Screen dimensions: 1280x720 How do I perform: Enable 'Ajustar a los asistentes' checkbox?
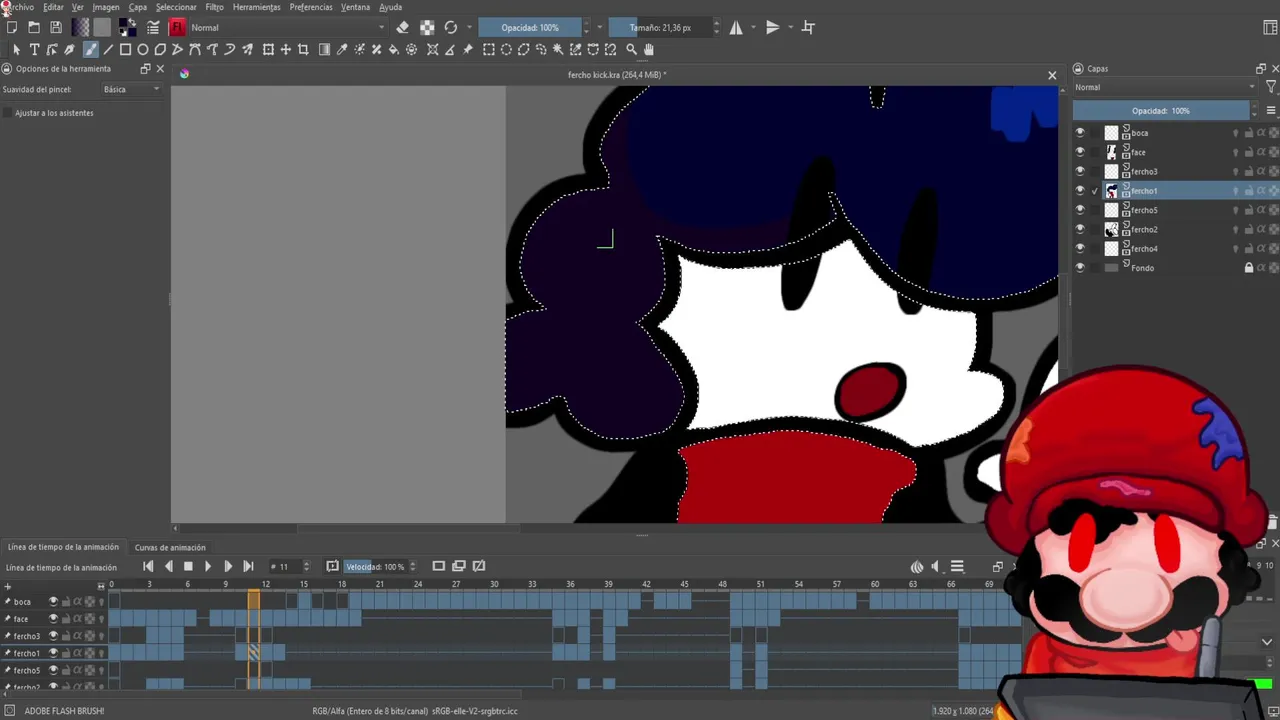coord(8,113)
